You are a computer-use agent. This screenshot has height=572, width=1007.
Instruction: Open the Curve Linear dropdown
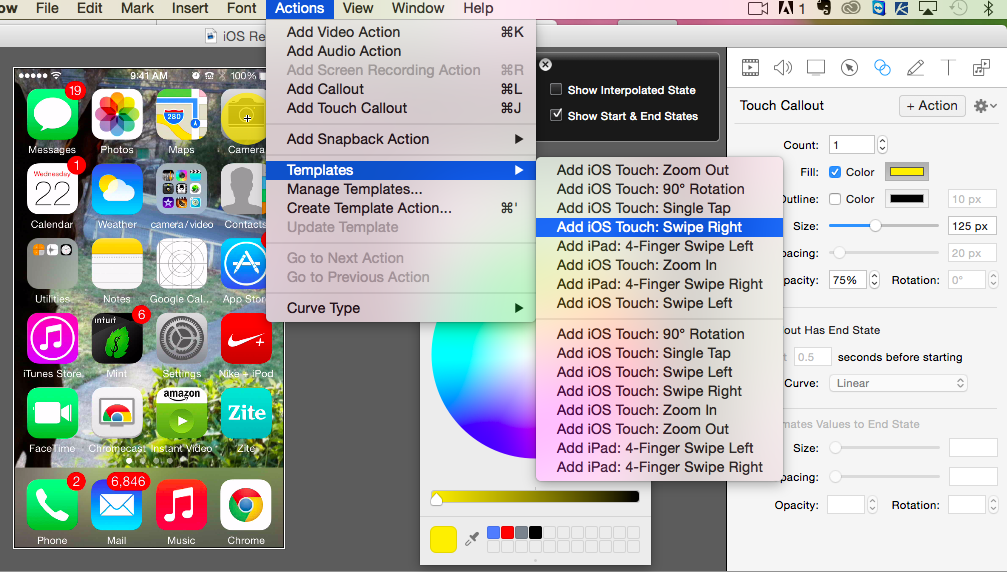tap(898, 383)
